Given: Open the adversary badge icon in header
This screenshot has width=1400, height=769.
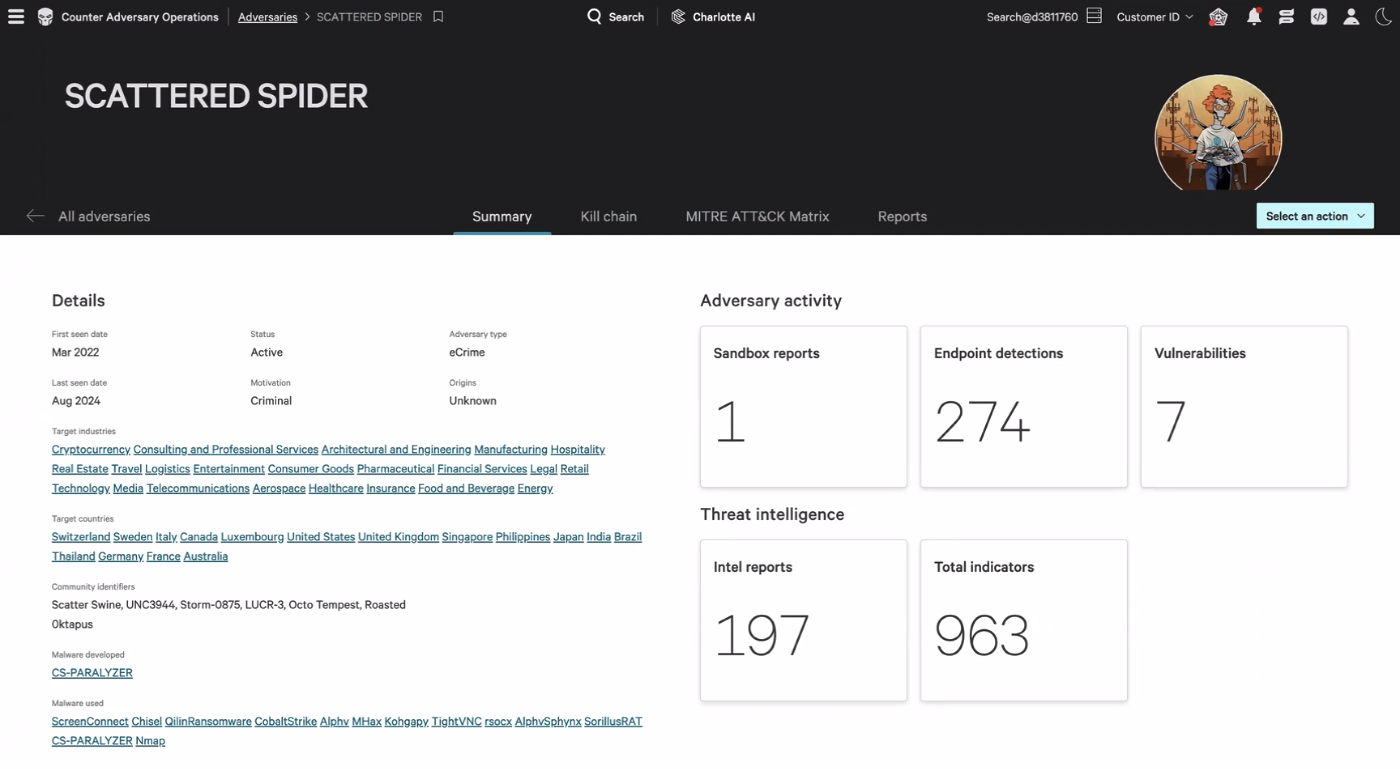Looking at the screenshot, I should tap(1218, 17).
